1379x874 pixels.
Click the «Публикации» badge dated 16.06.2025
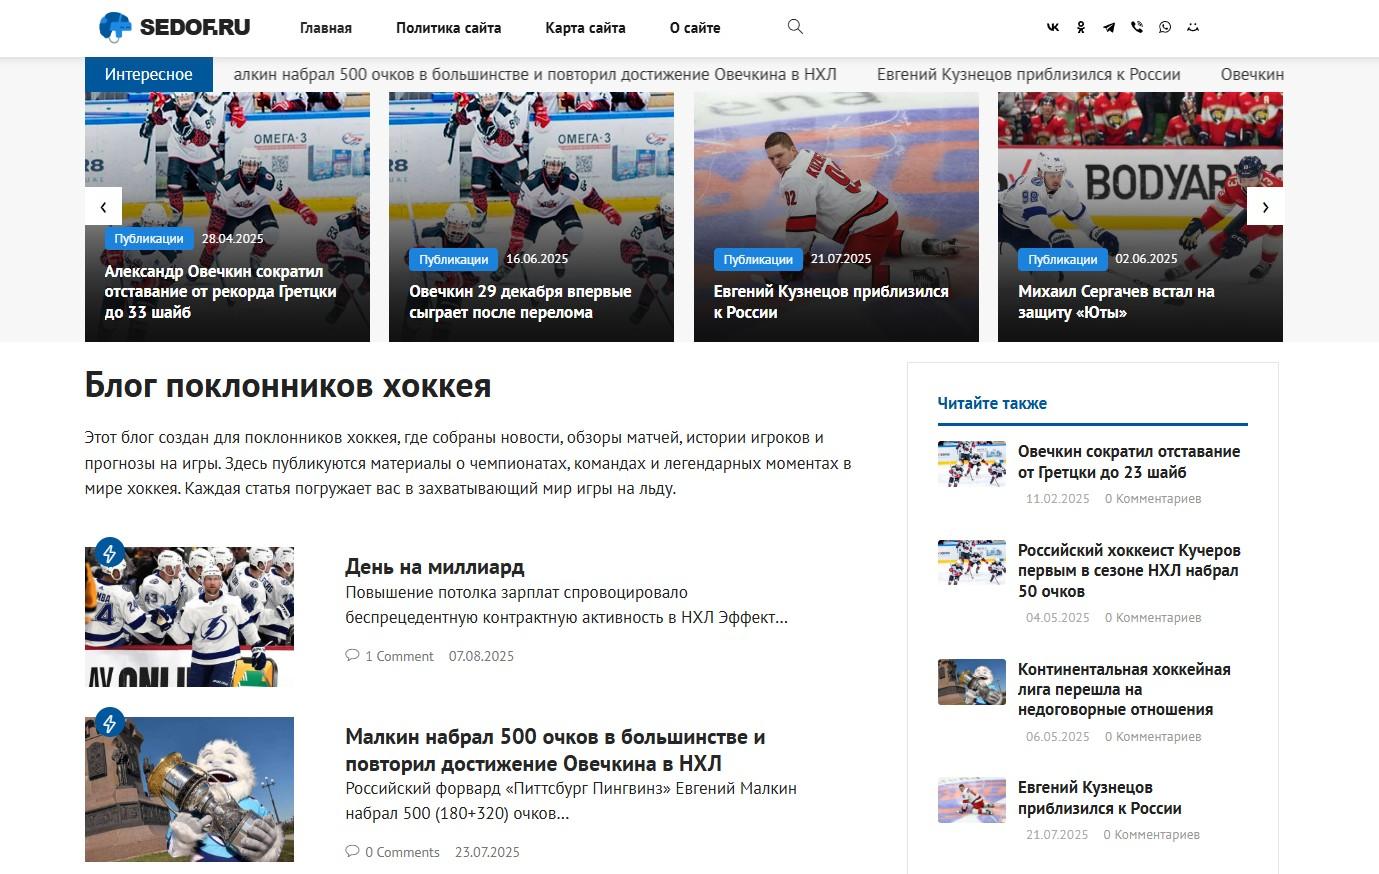coord(454,259)
